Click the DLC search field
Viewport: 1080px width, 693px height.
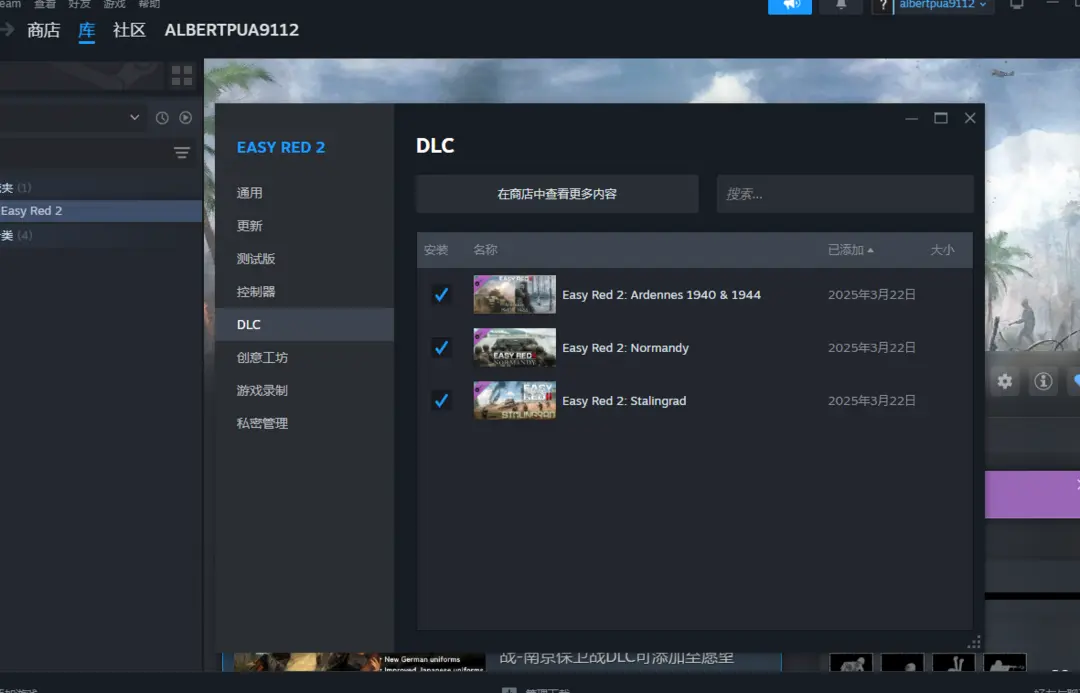point(845,194)
